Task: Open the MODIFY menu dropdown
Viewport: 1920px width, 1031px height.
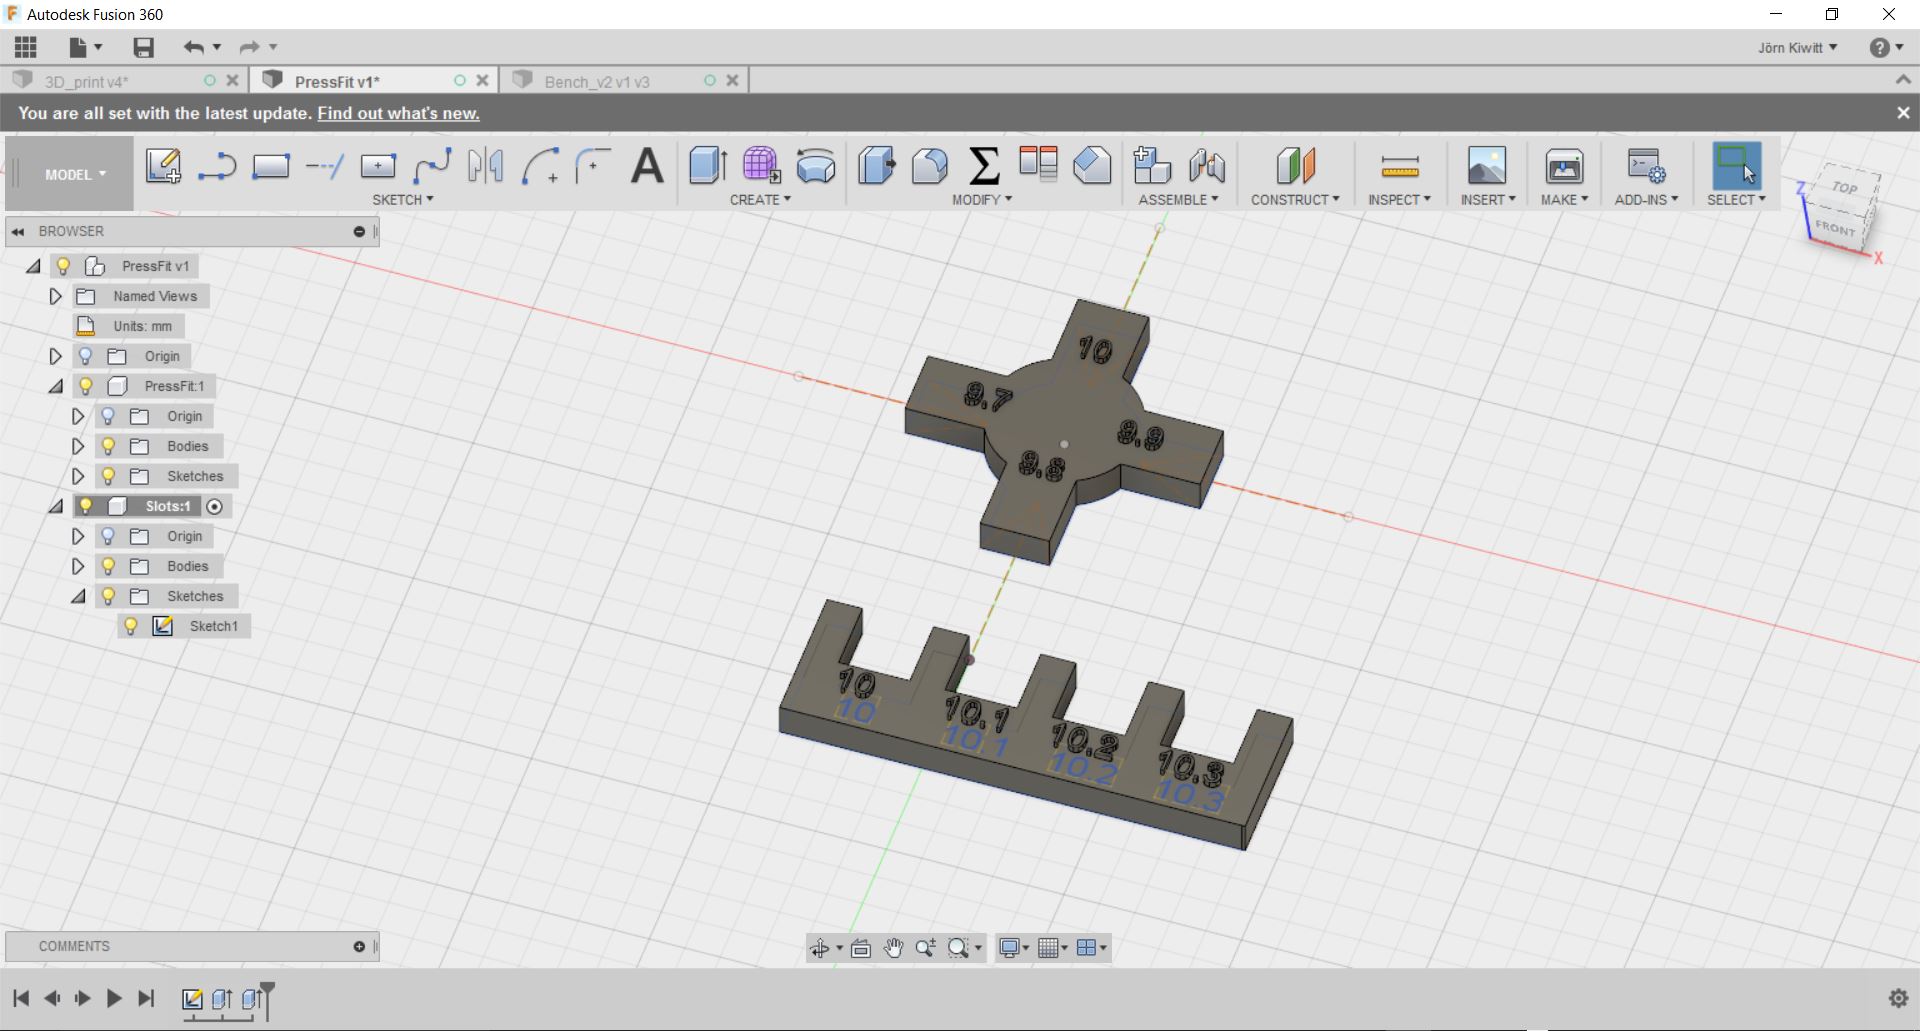Action: coord(982,200)
